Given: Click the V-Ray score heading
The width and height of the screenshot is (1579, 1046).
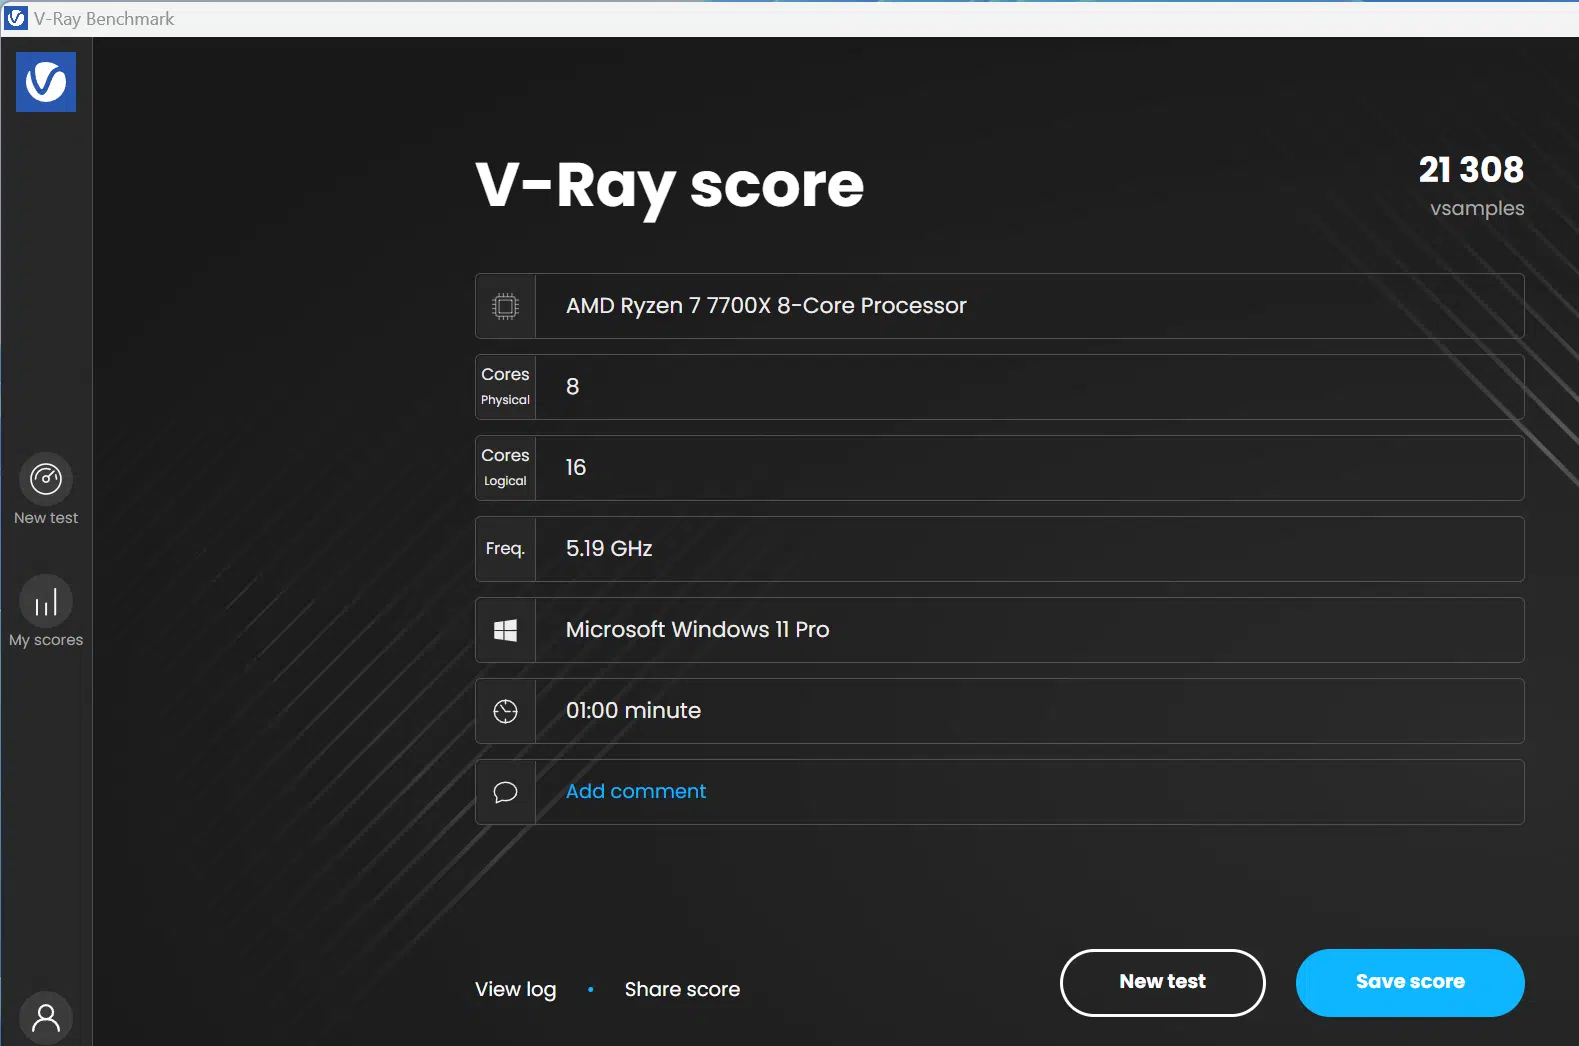Looking at the screenshot, I should pyautogui.click(x=670, y=186).
